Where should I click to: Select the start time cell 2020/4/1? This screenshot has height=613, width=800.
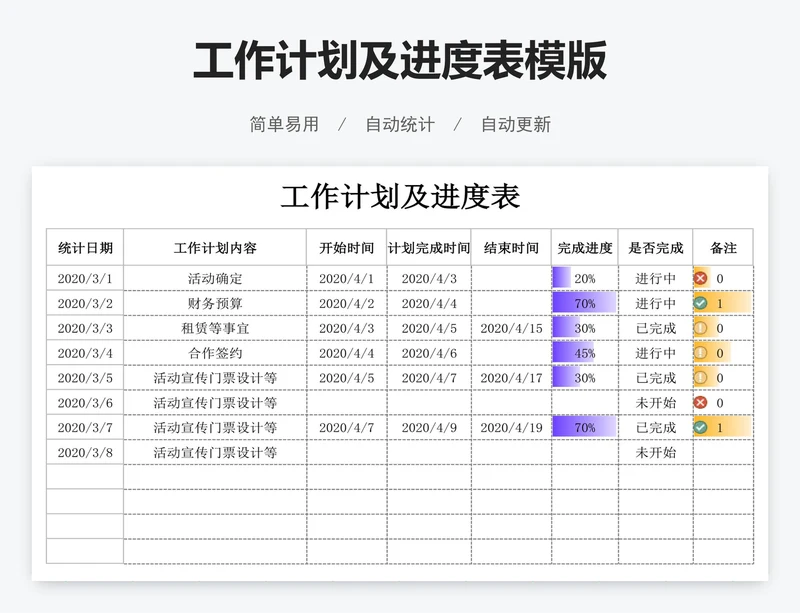point(346,278)
